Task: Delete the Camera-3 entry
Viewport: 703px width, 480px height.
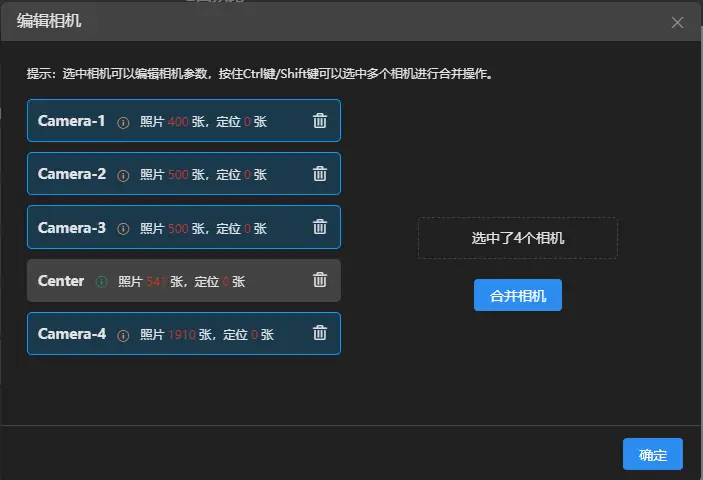Action: pyautogui.click(x=320, y=227)
